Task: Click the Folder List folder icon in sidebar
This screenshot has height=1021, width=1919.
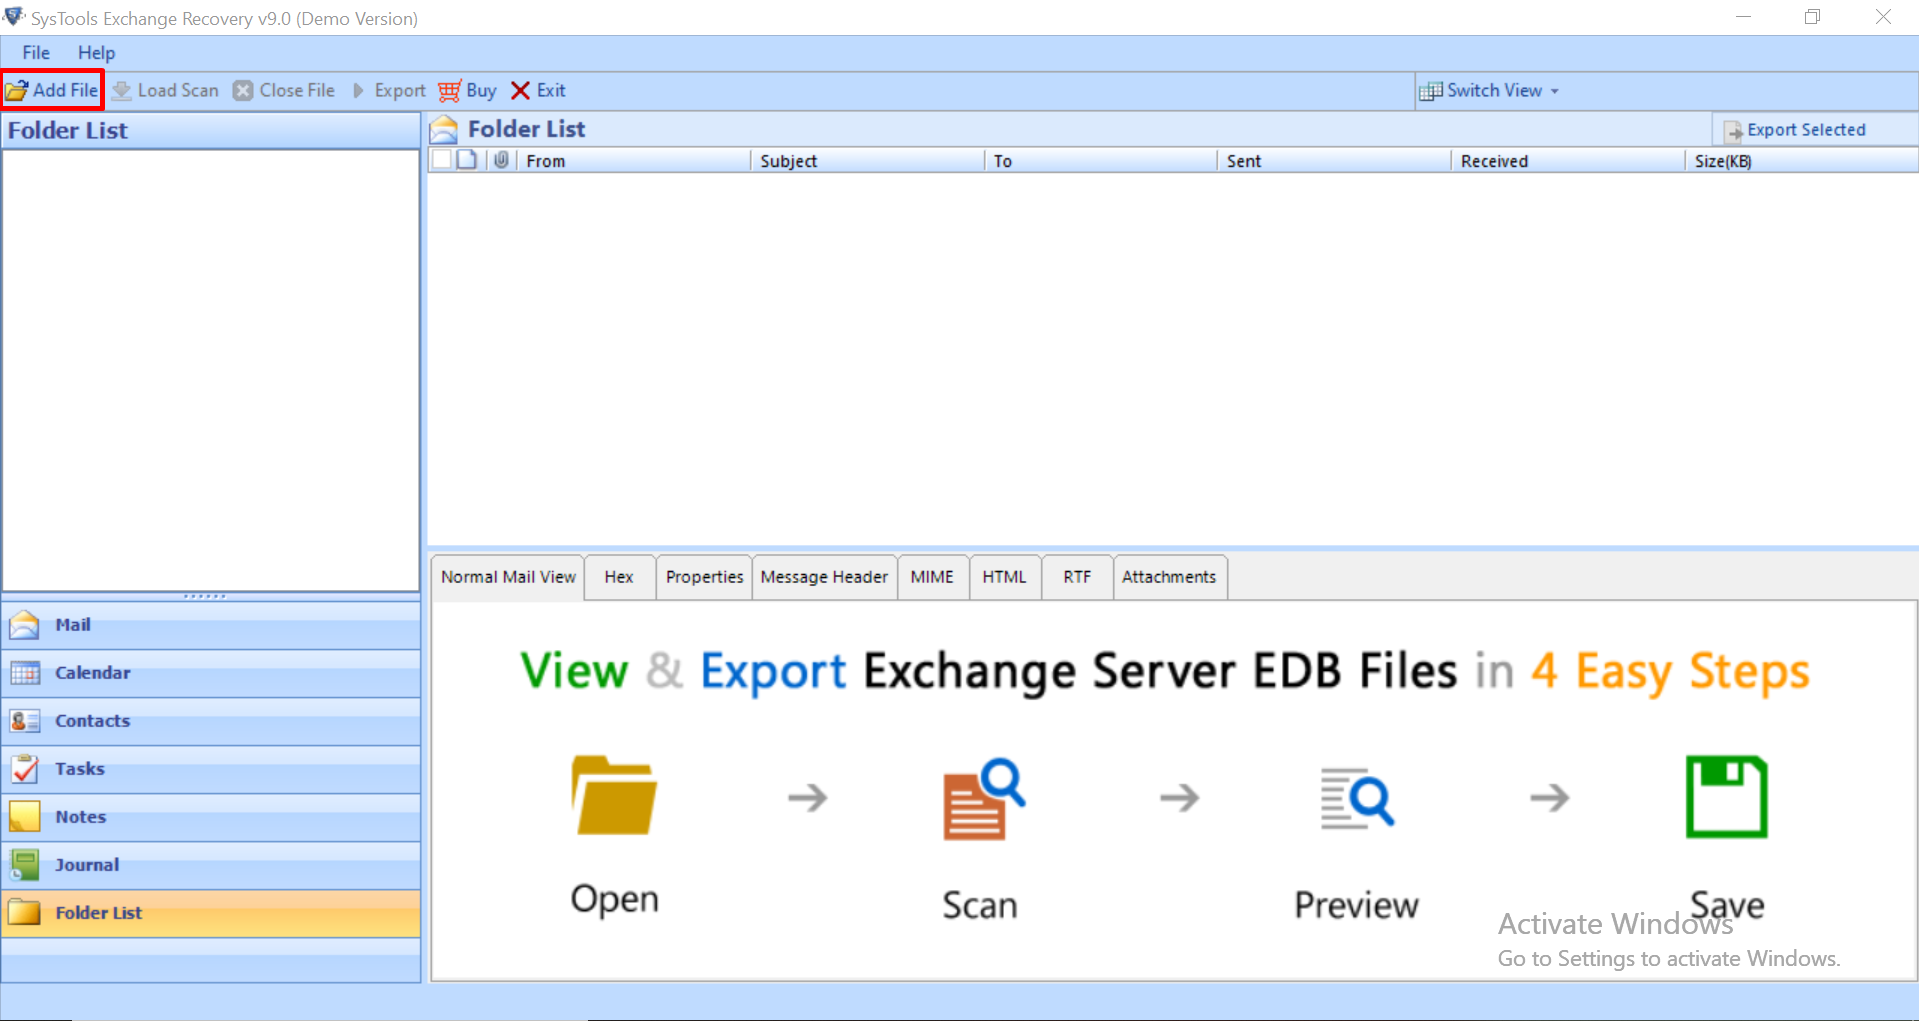Action: [24, 913]
